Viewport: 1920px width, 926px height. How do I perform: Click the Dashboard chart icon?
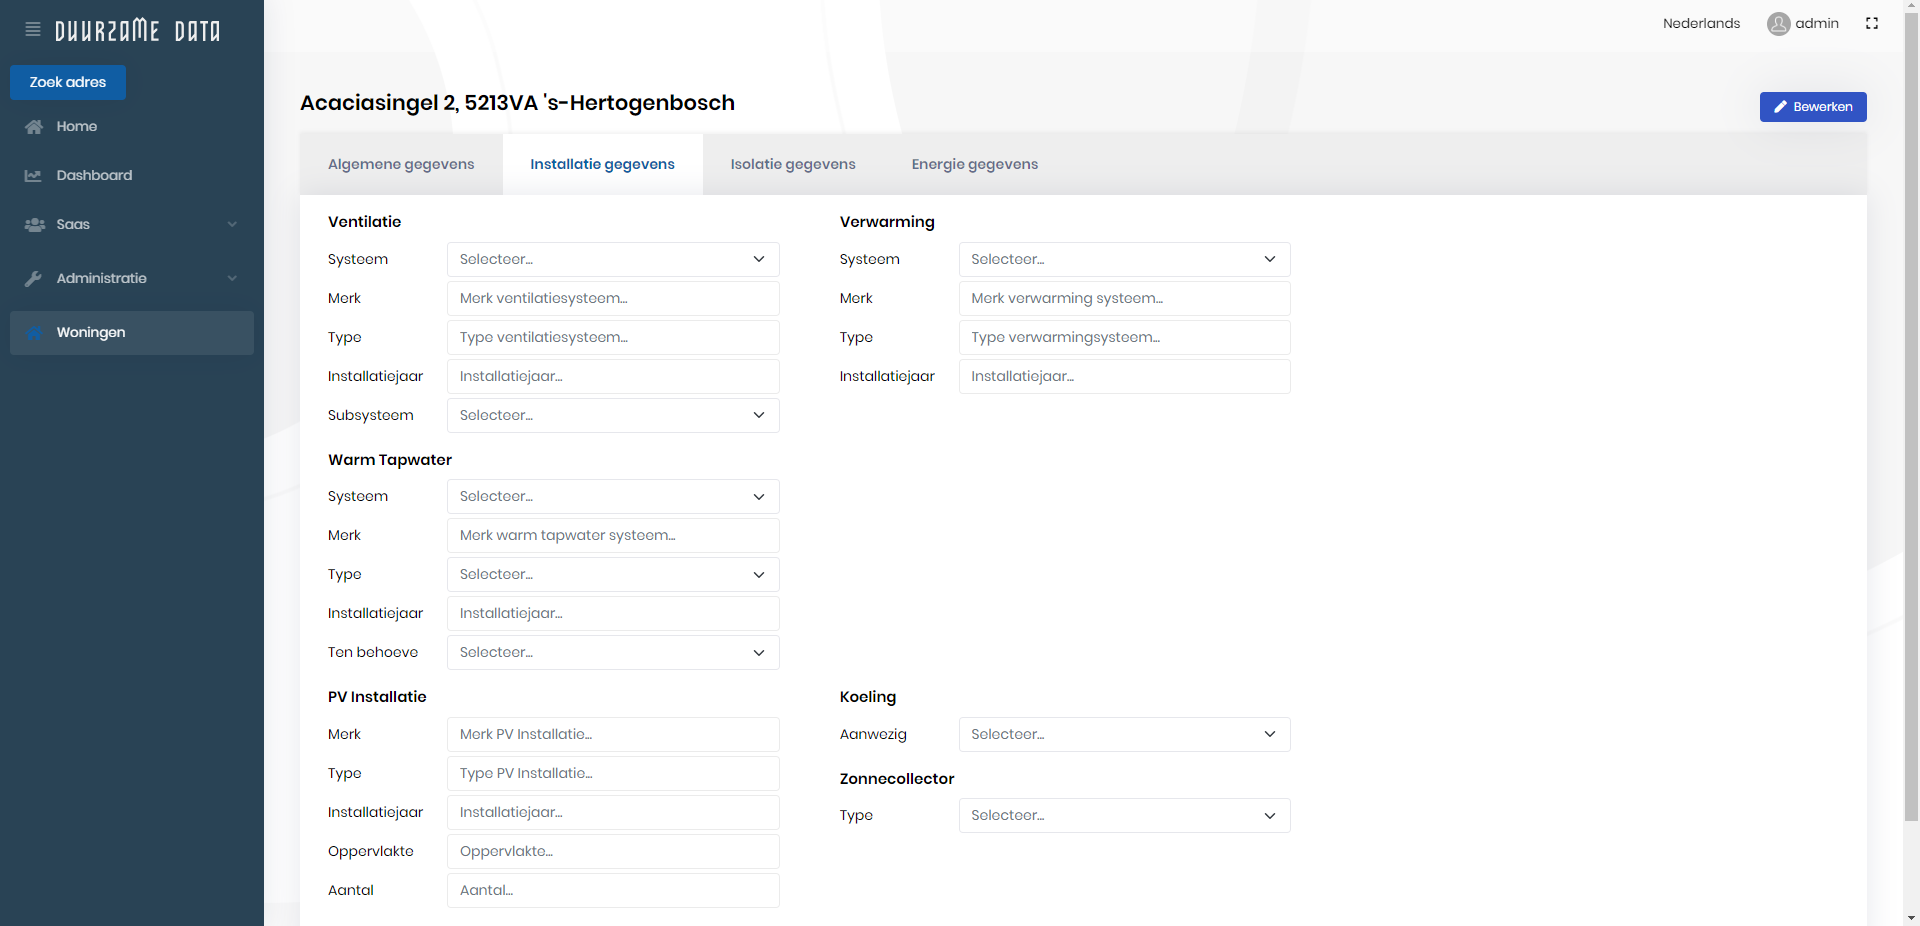click(x=34, y=176)
